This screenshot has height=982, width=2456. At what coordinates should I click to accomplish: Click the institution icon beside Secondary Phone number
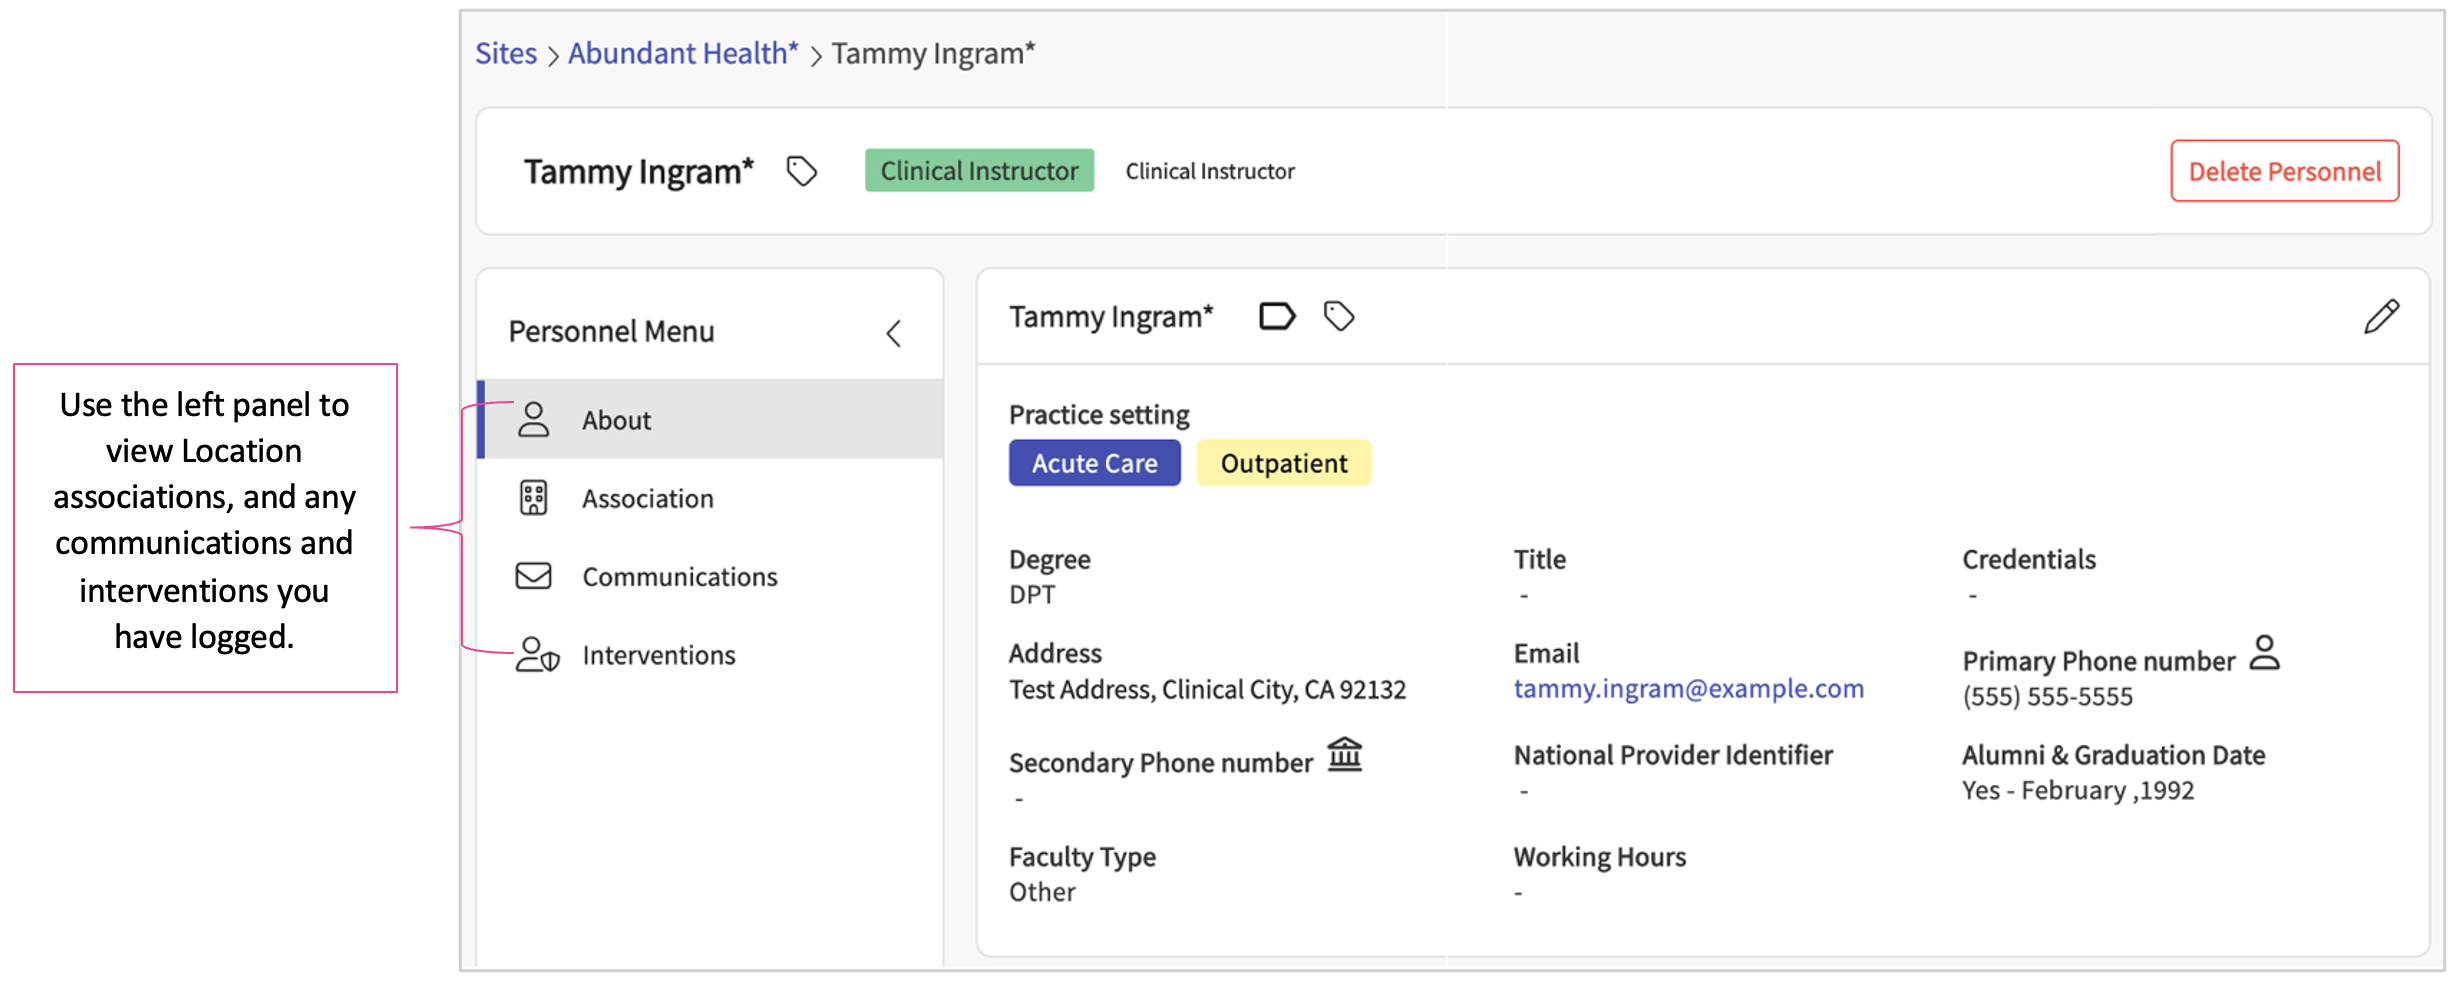coord(1345,755)
